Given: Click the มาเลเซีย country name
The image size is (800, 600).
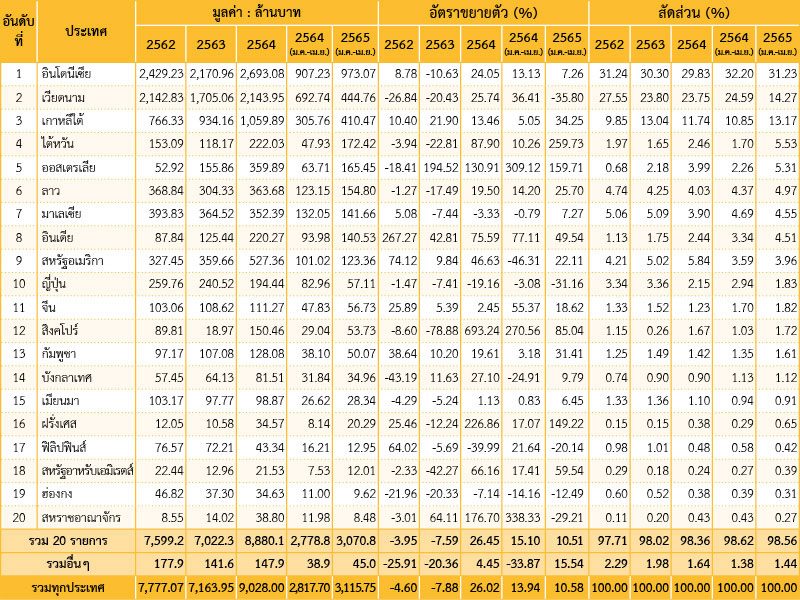Looking at the screenshot, I should [61, 214].
